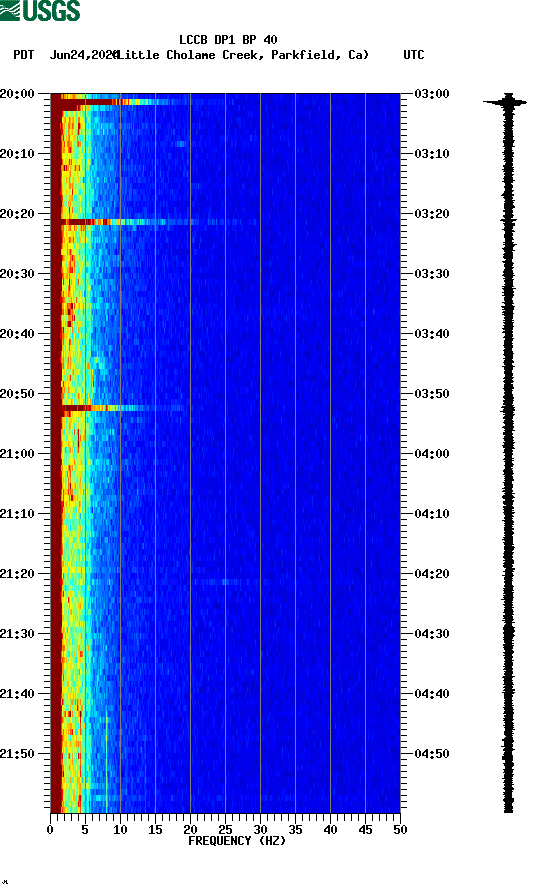552x893 pixels.
Task: Click the 'UTC' timezone label
Action: click(414, 55)
